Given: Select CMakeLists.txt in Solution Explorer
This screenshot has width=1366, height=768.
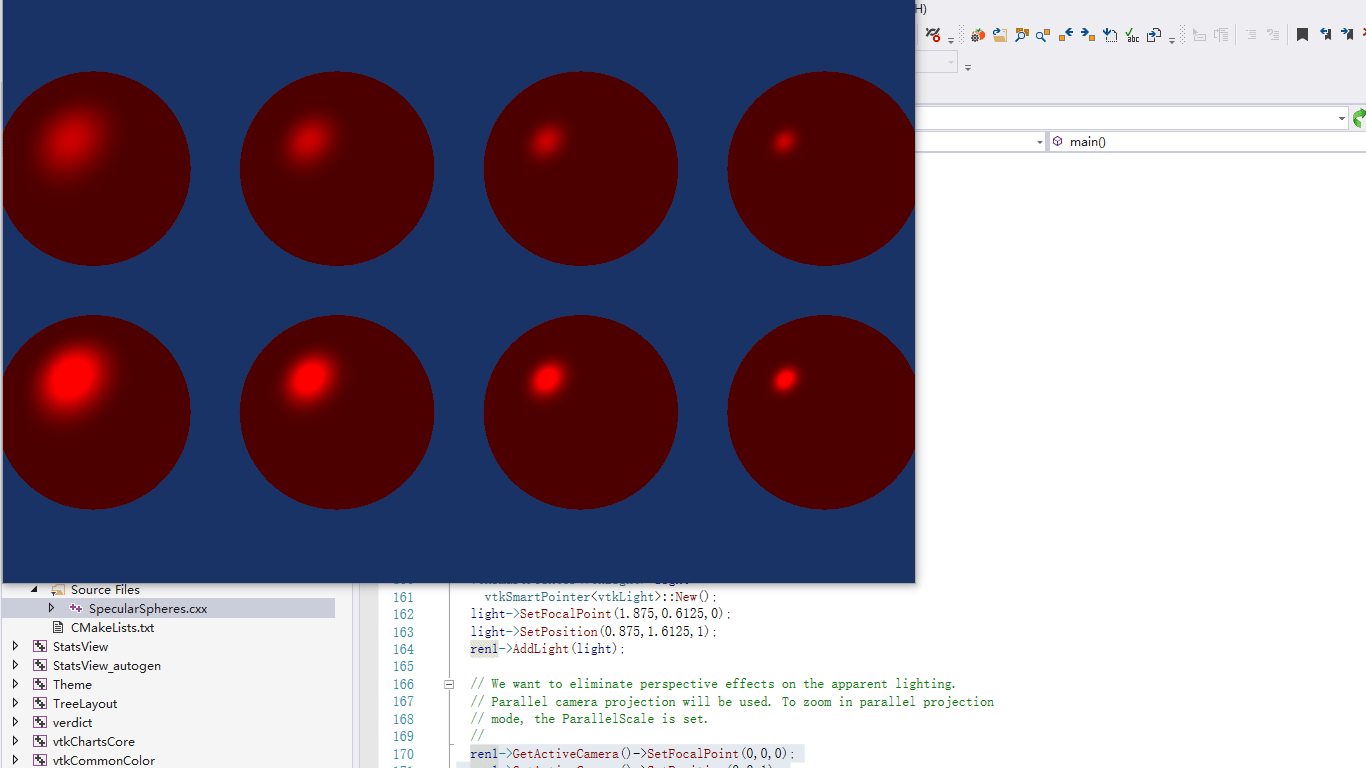Looking at the screenshot, I should [x=112, y=628].
